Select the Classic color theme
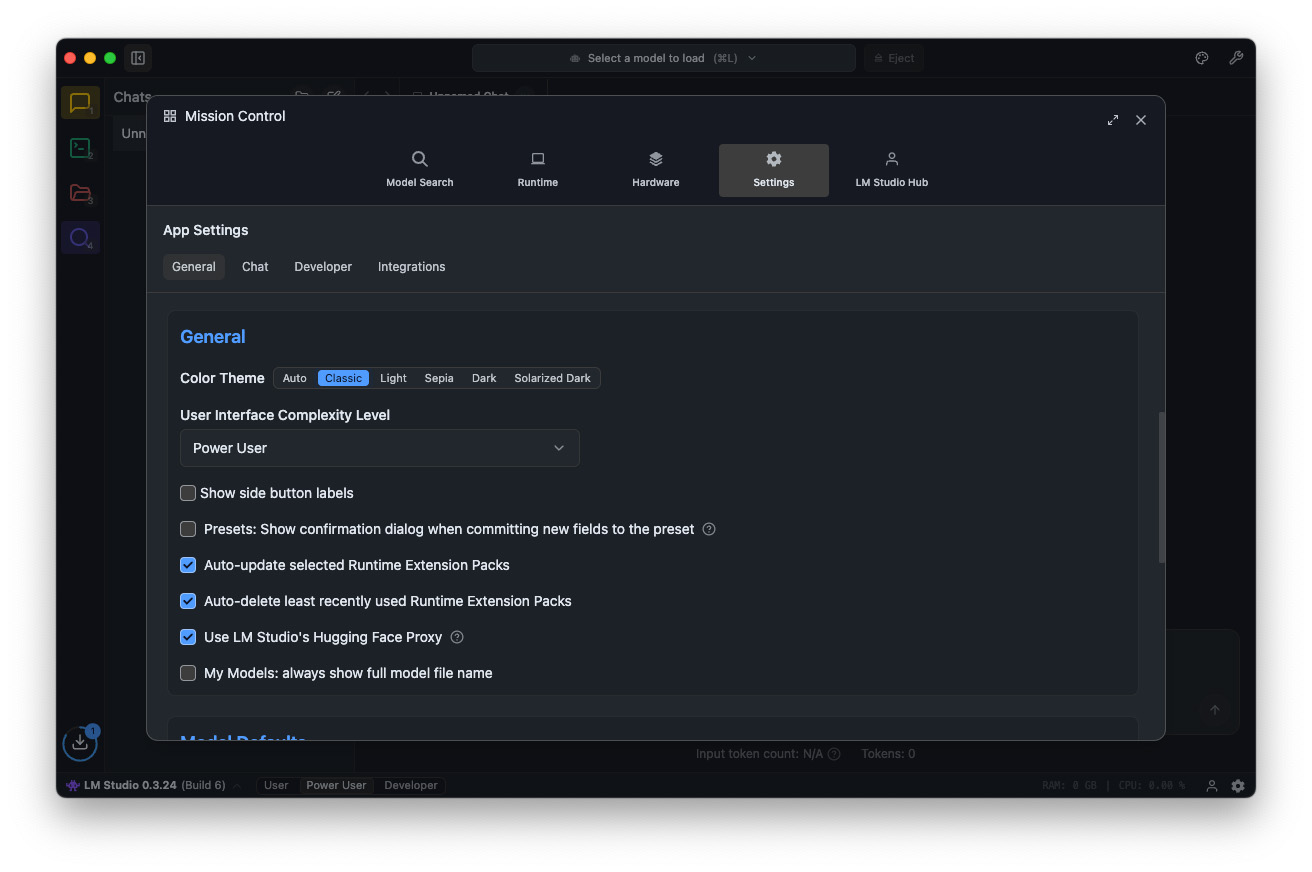 [343, 378]
